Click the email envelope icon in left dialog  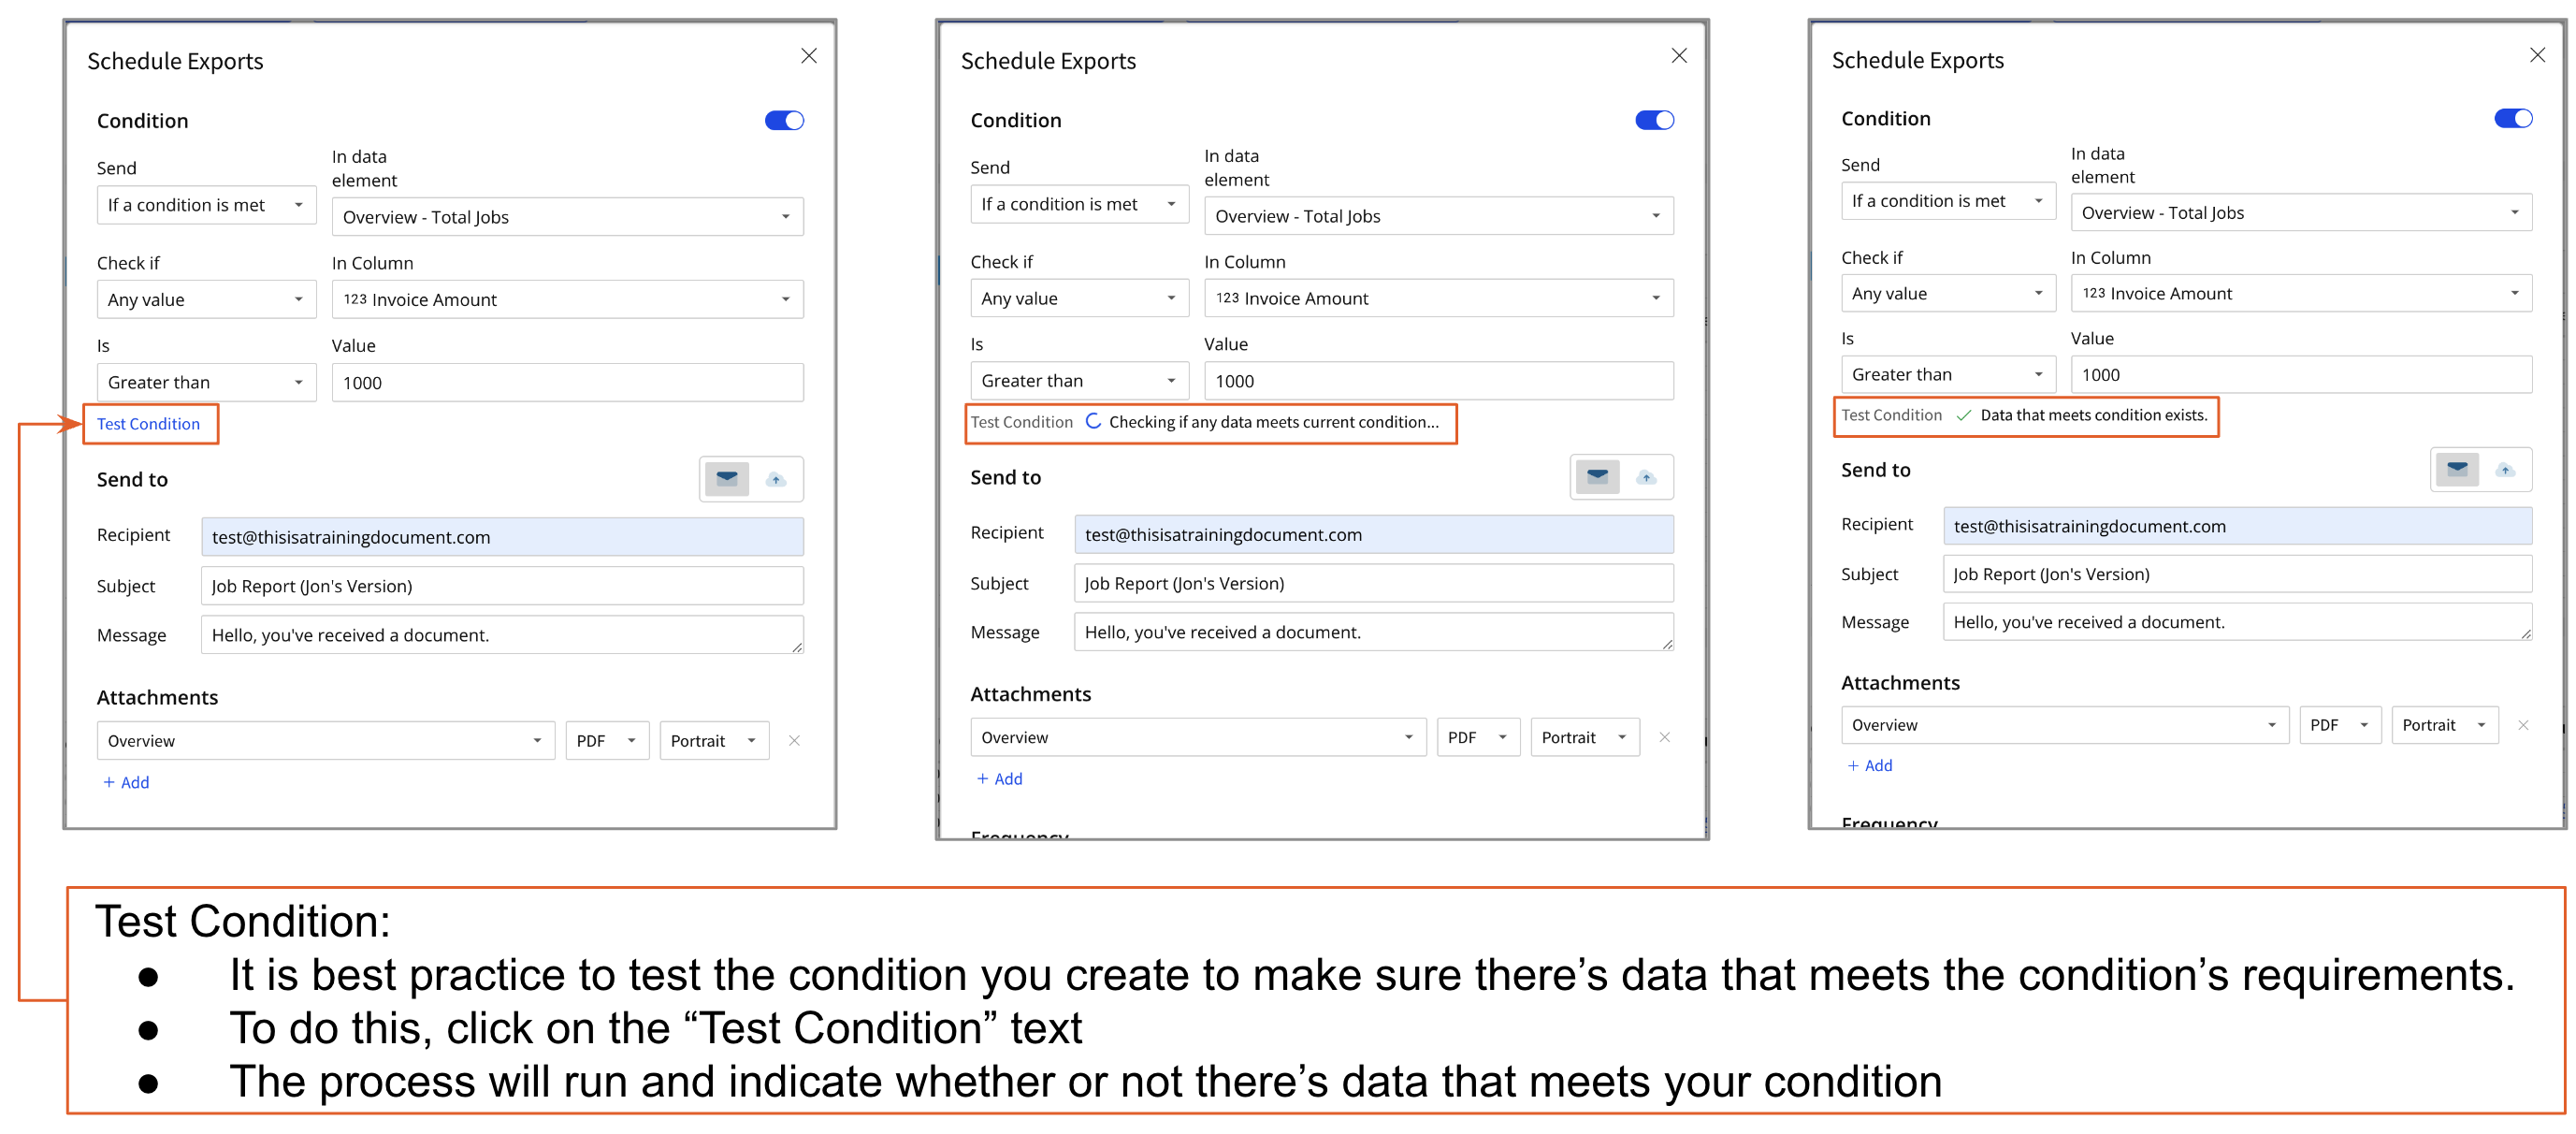pyautogui.click(x=727, y=479)
